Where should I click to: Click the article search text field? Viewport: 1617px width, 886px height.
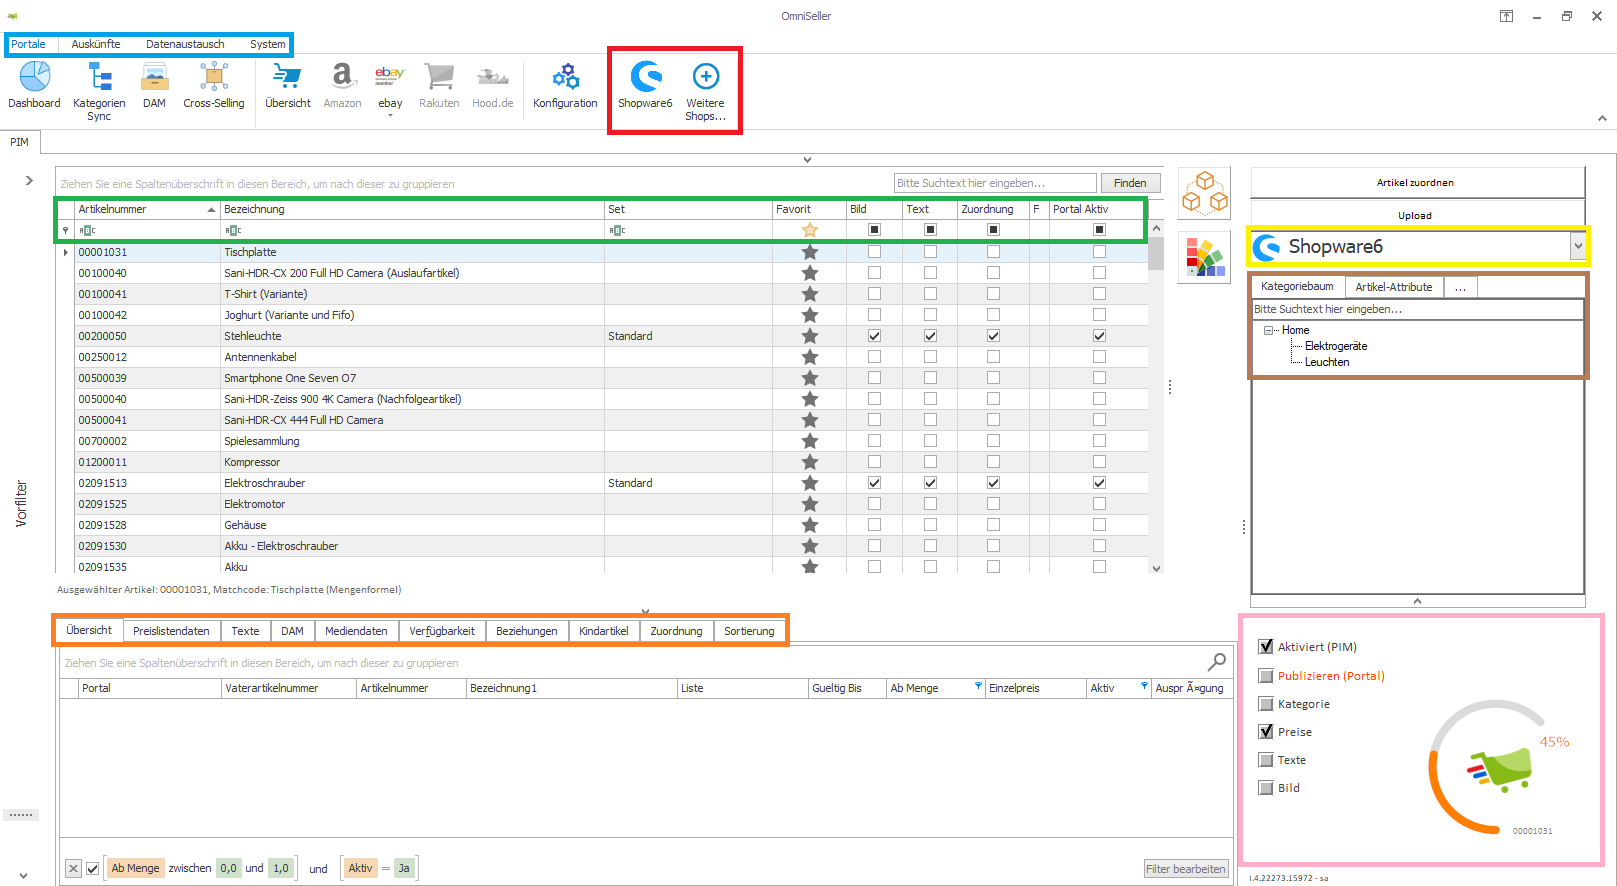(994, 183)
